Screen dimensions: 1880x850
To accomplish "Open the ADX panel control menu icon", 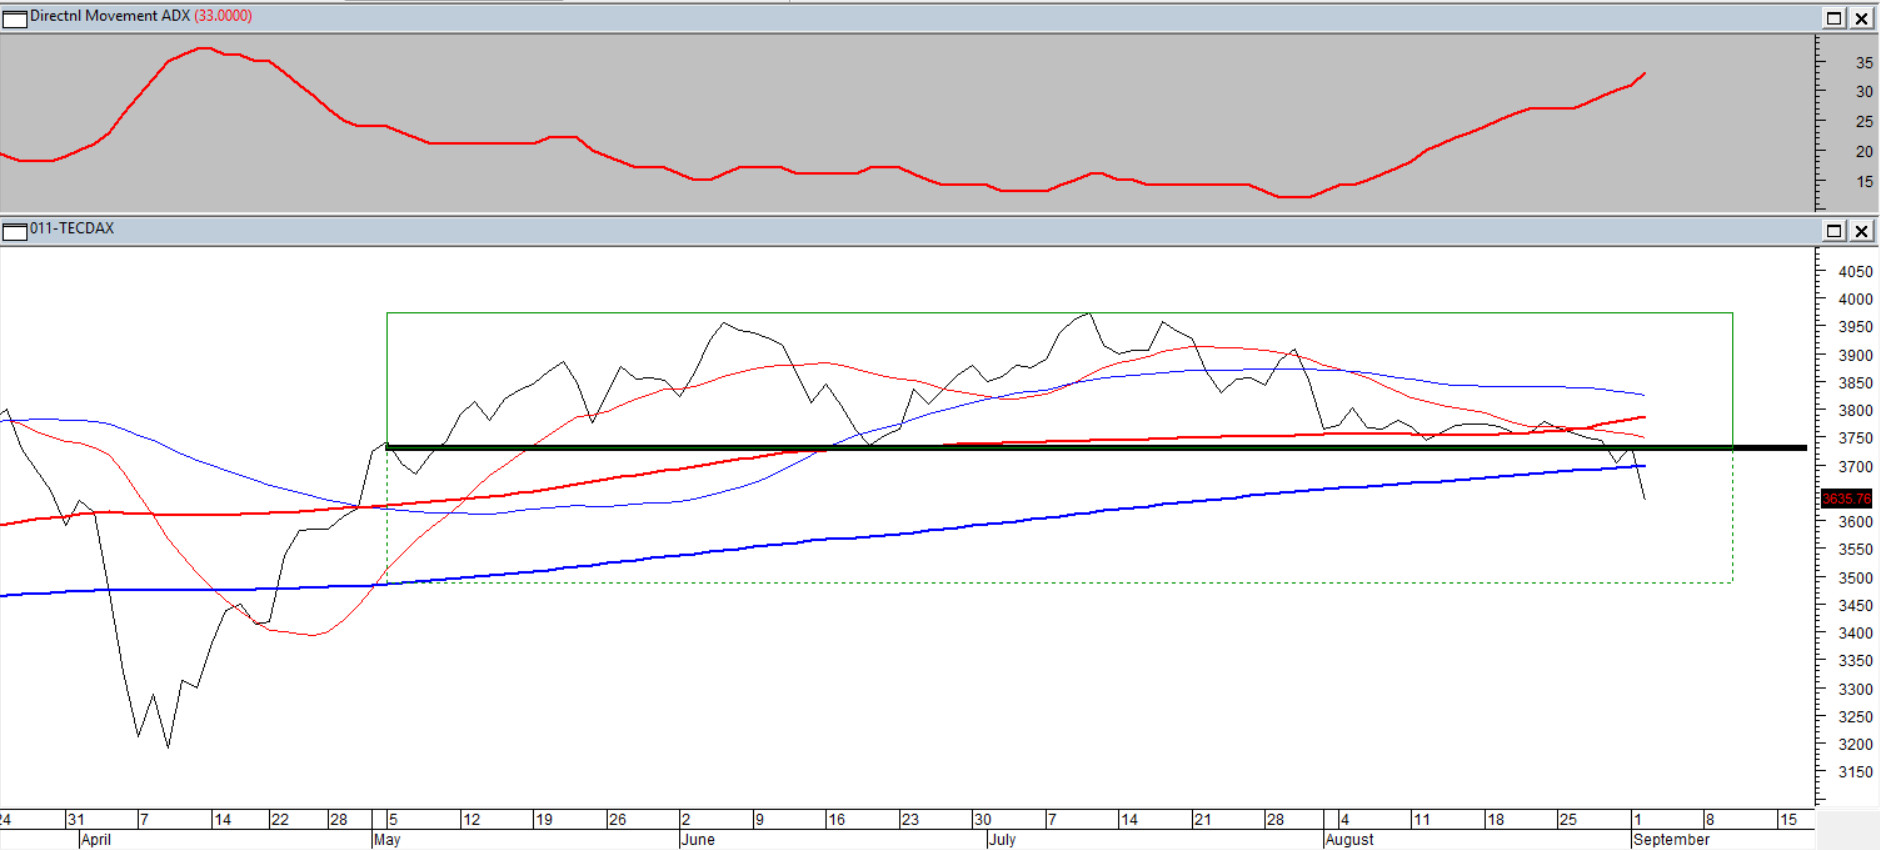I will coord(14,18).
